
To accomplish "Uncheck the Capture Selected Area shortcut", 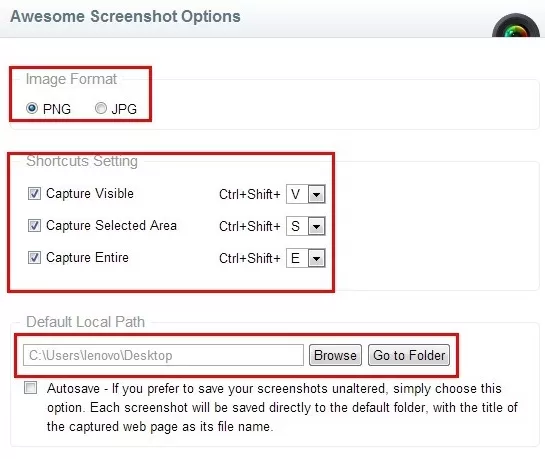I will 34,226.
